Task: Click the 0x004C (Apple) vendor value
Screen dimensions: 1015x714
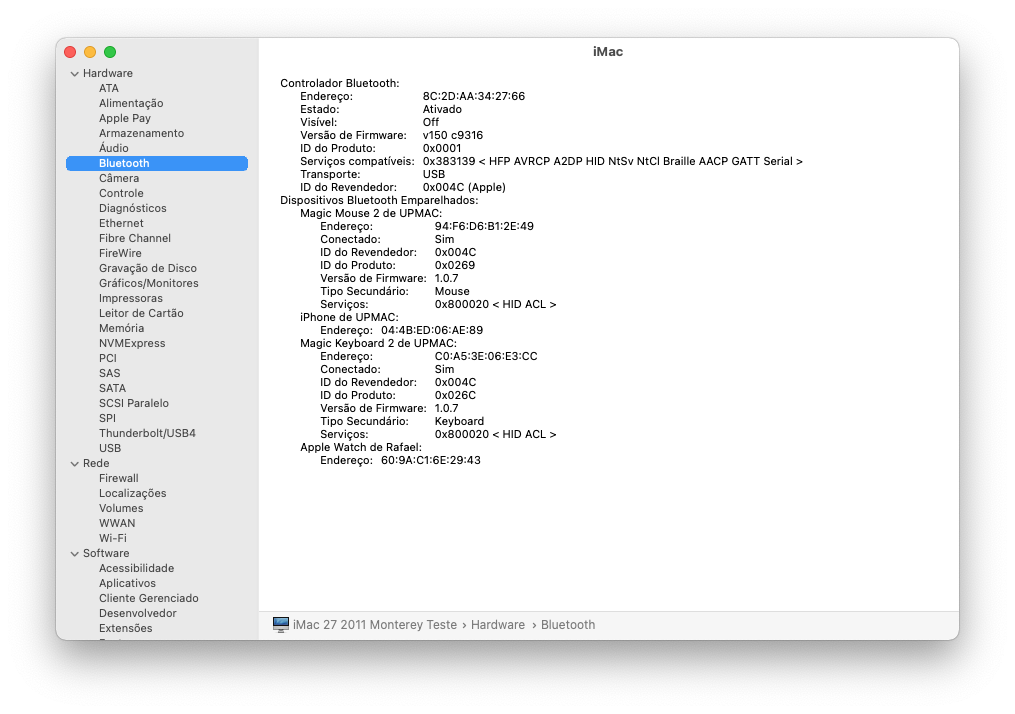Action: tap(464, 187)
